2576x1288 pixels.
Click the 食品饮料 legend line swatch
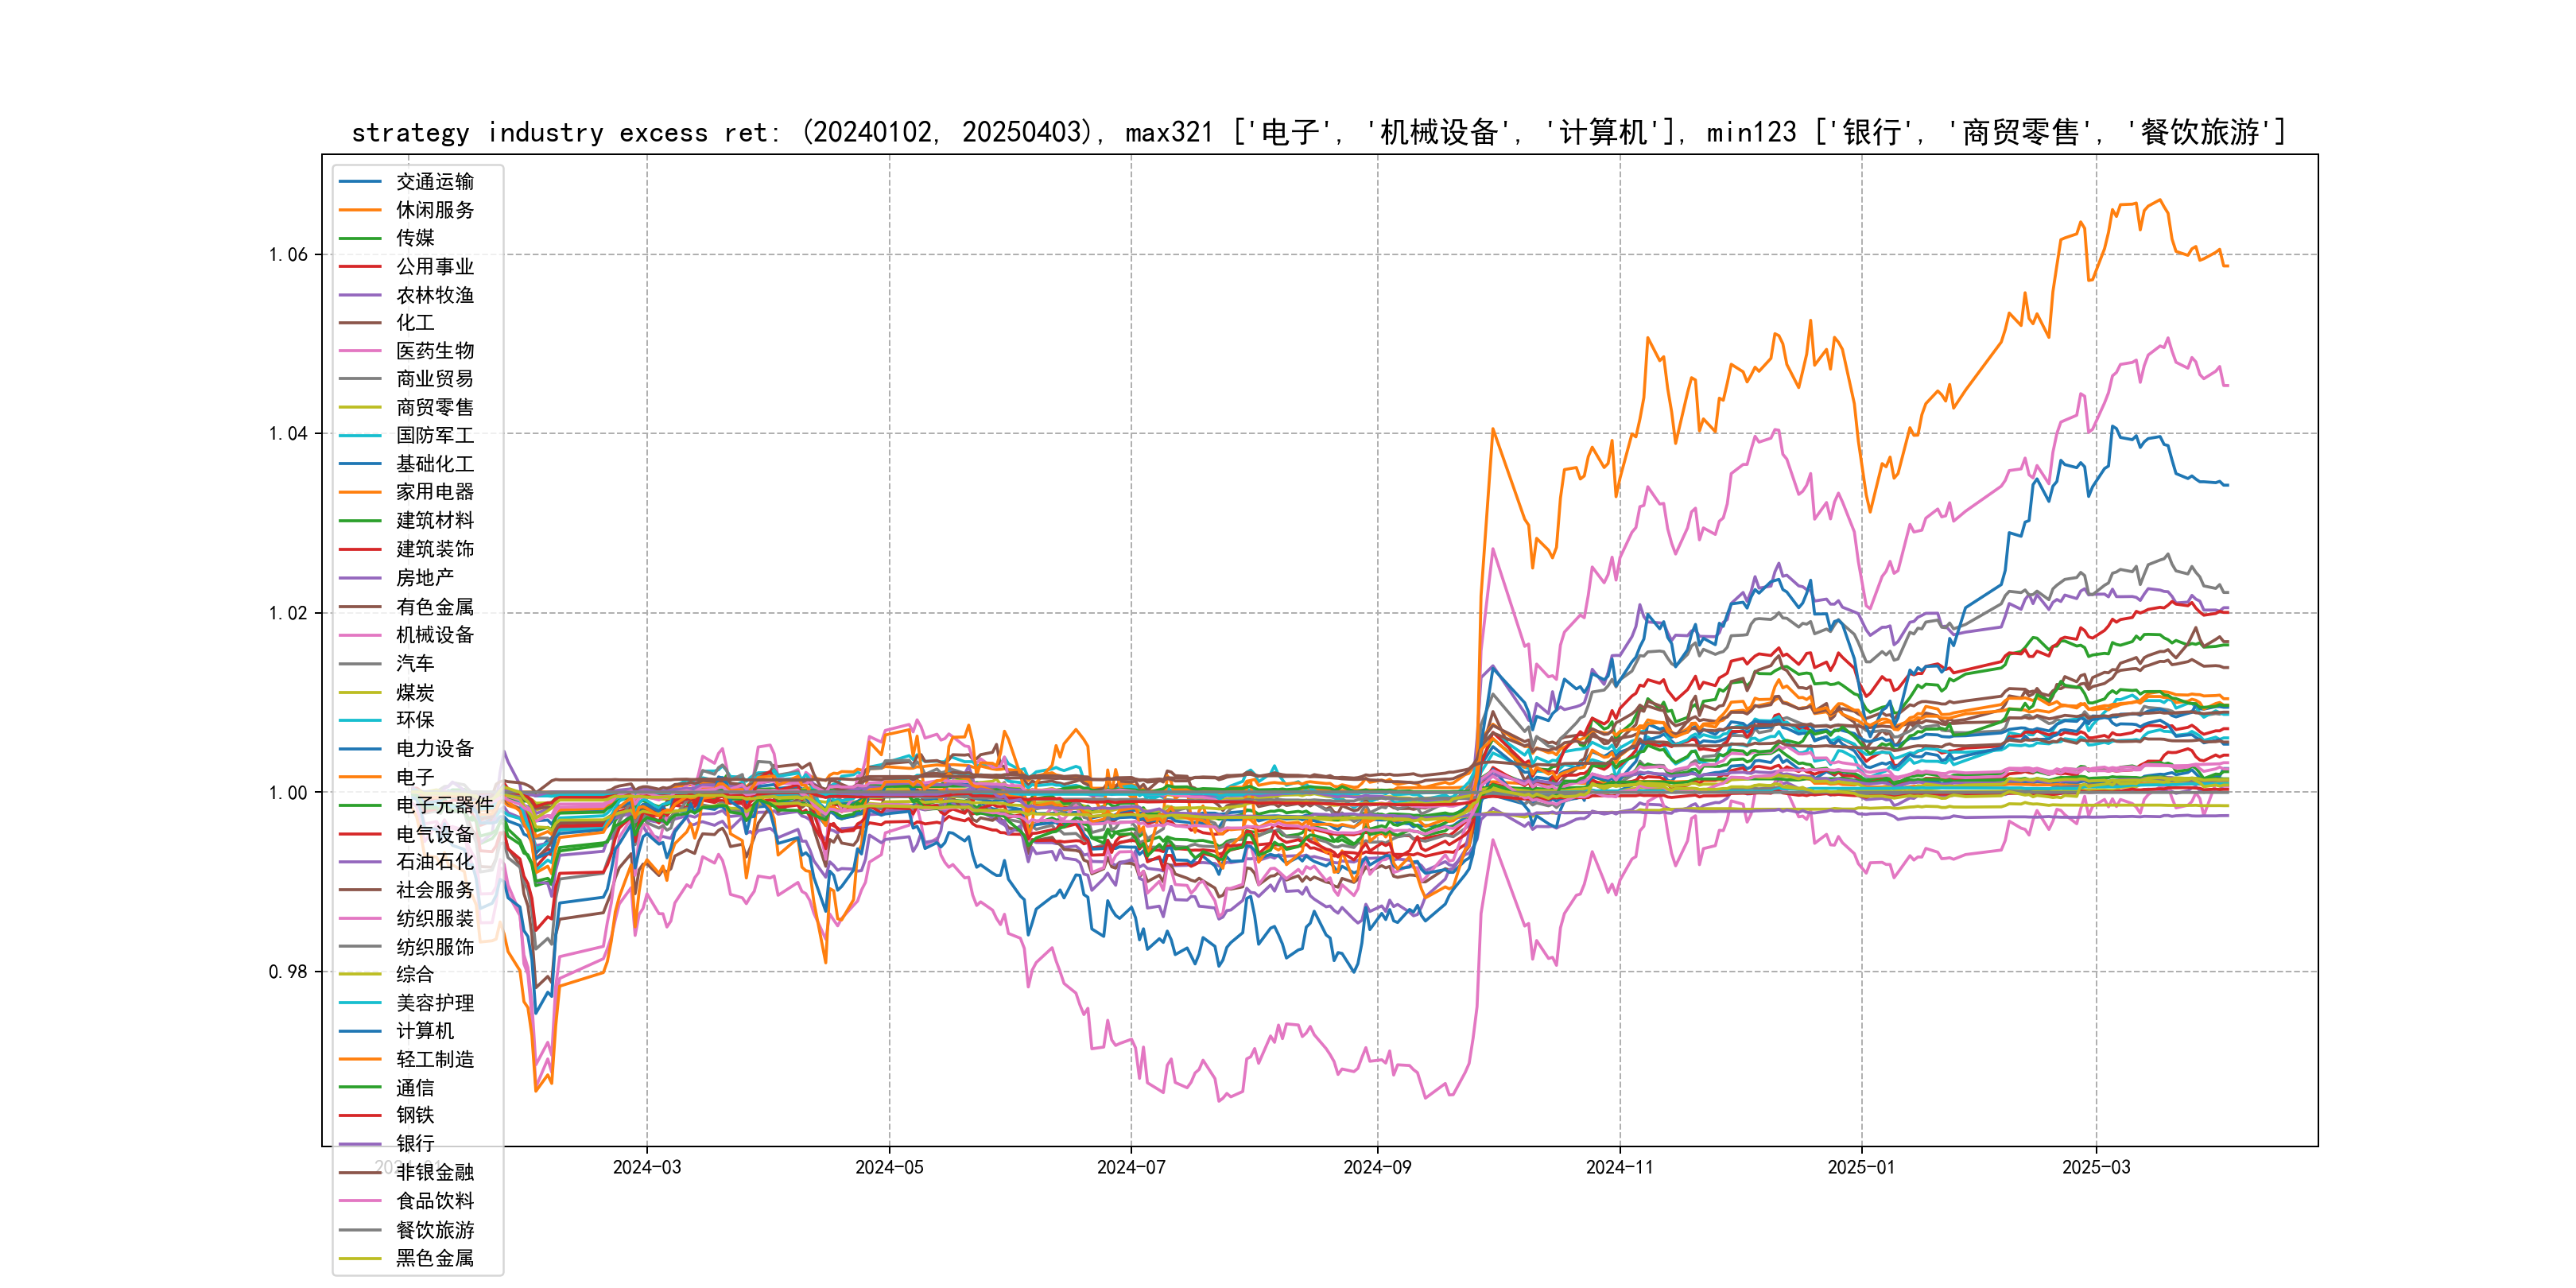360,1201
